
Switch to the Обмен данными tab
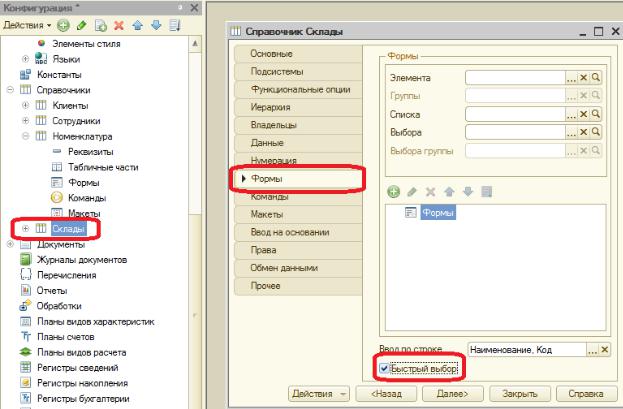click(298, 268)
